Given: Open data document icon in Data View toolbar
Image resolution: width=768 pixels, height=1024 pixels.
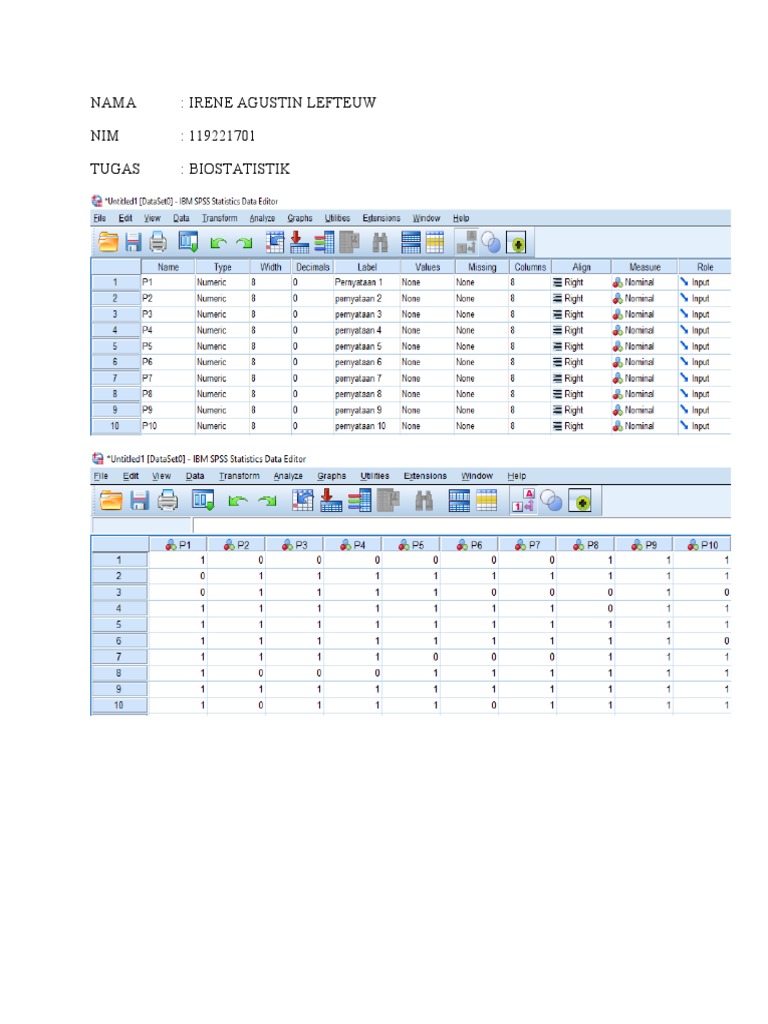Looking at the screenshot, I should click(x=111, y=501).
